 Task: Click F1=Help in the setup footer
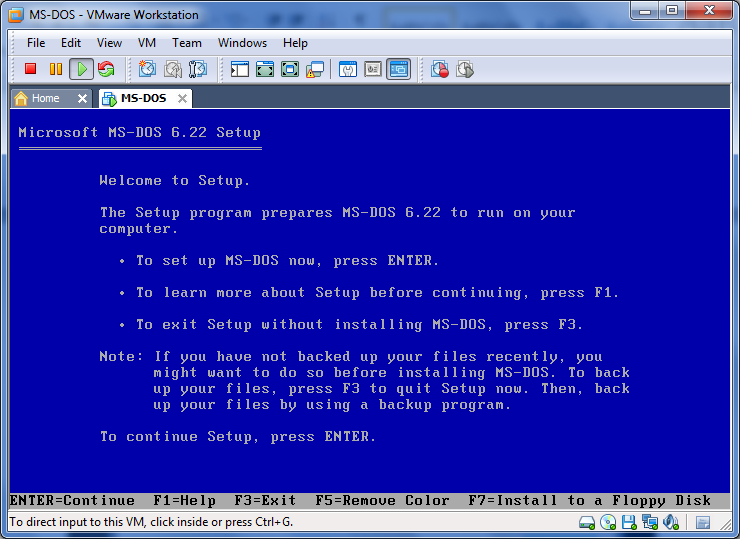[185, 500]
